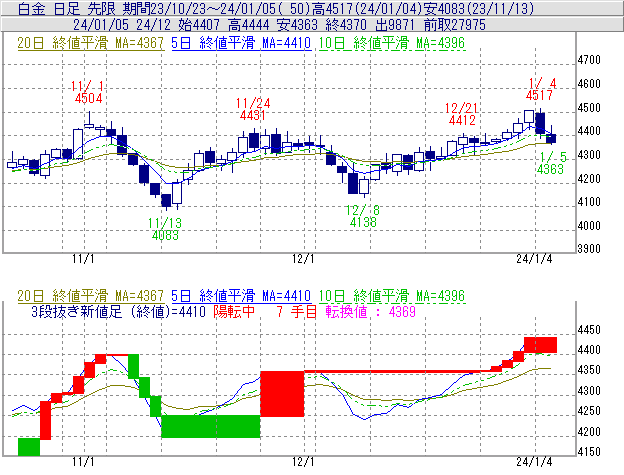
Task: Click the 12/21 4412 high label
Action: pos(462,114)
